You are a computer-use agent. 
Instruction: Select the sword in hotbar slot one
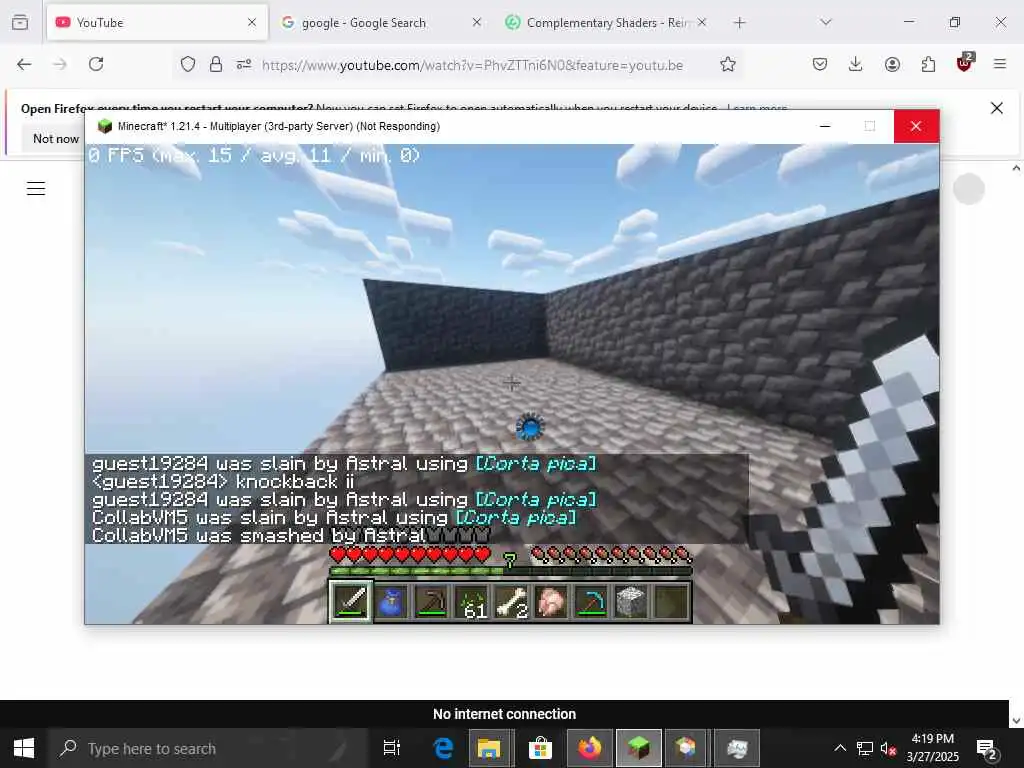tap(351, 601)
